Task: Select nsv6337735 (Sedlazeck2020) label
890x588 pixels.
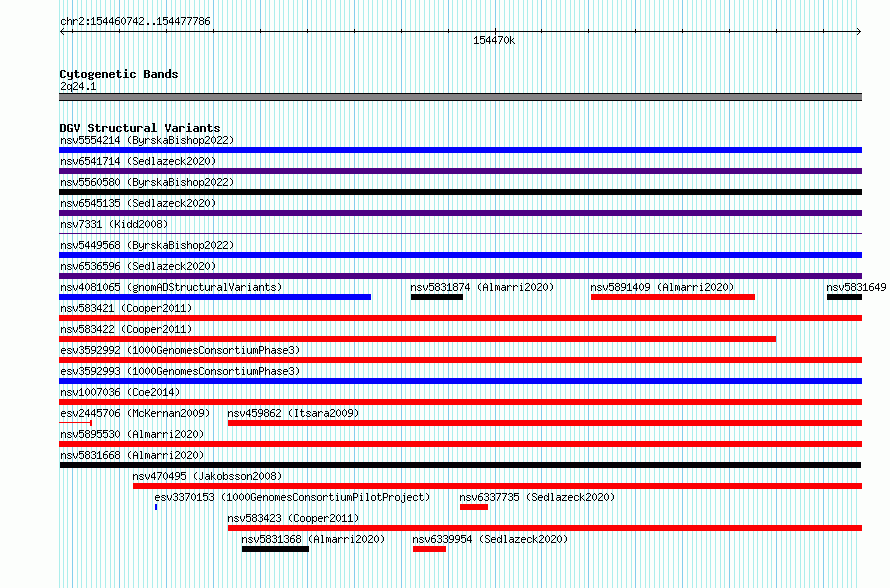Action: 537,497
